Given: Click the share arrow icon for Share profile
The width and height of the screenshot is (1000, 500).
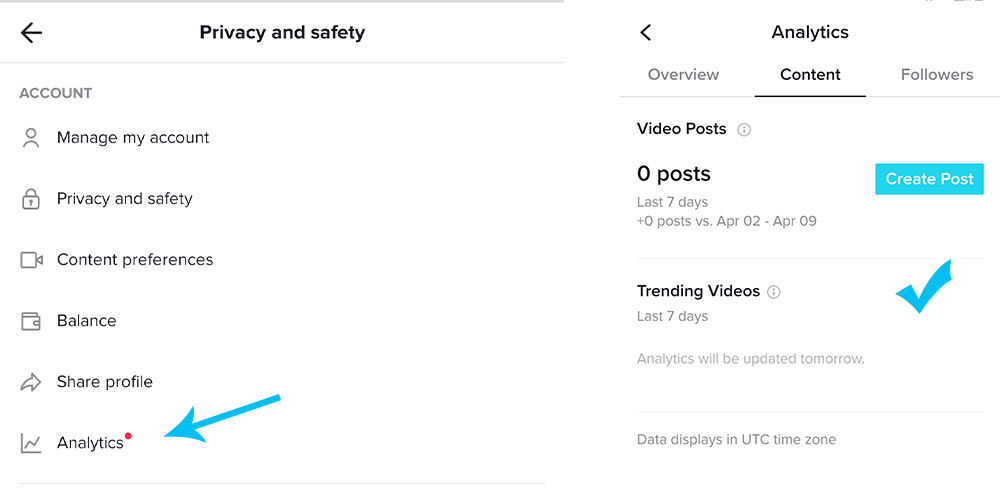Looking at the screenshot, I should 31,382.
